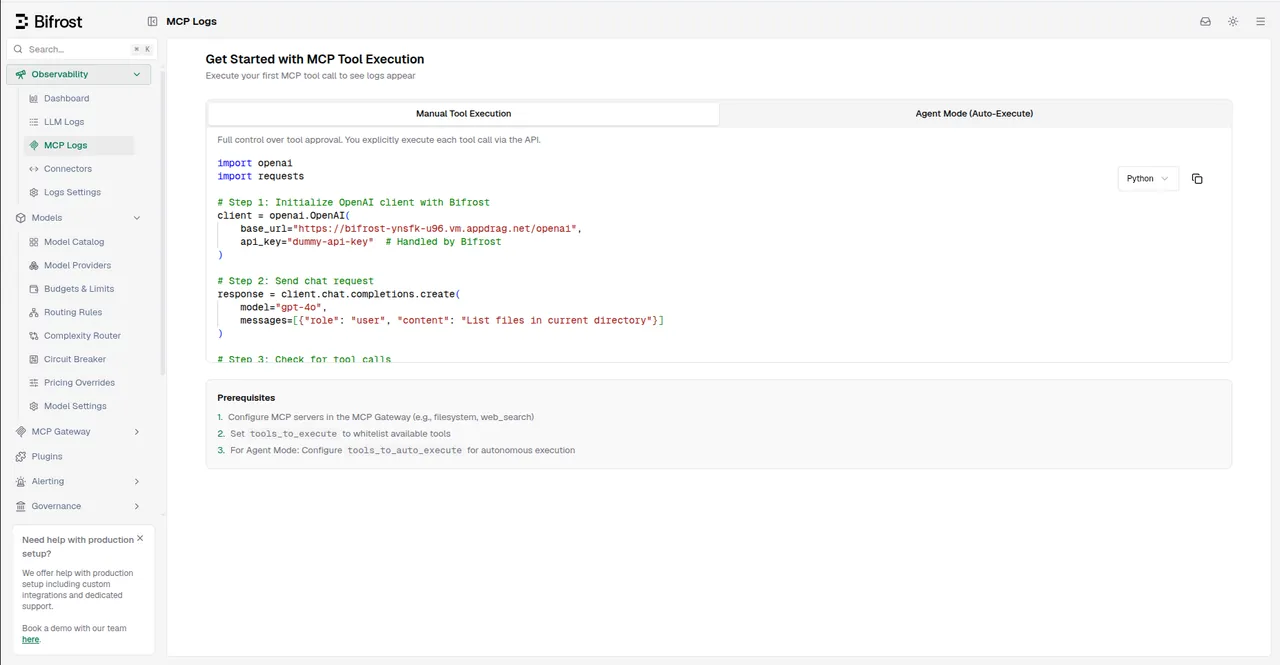The height and width of the screenshot is (665, 1280).
Task: Switch theme with the sun icon
Action: (x=1233, y=21)
